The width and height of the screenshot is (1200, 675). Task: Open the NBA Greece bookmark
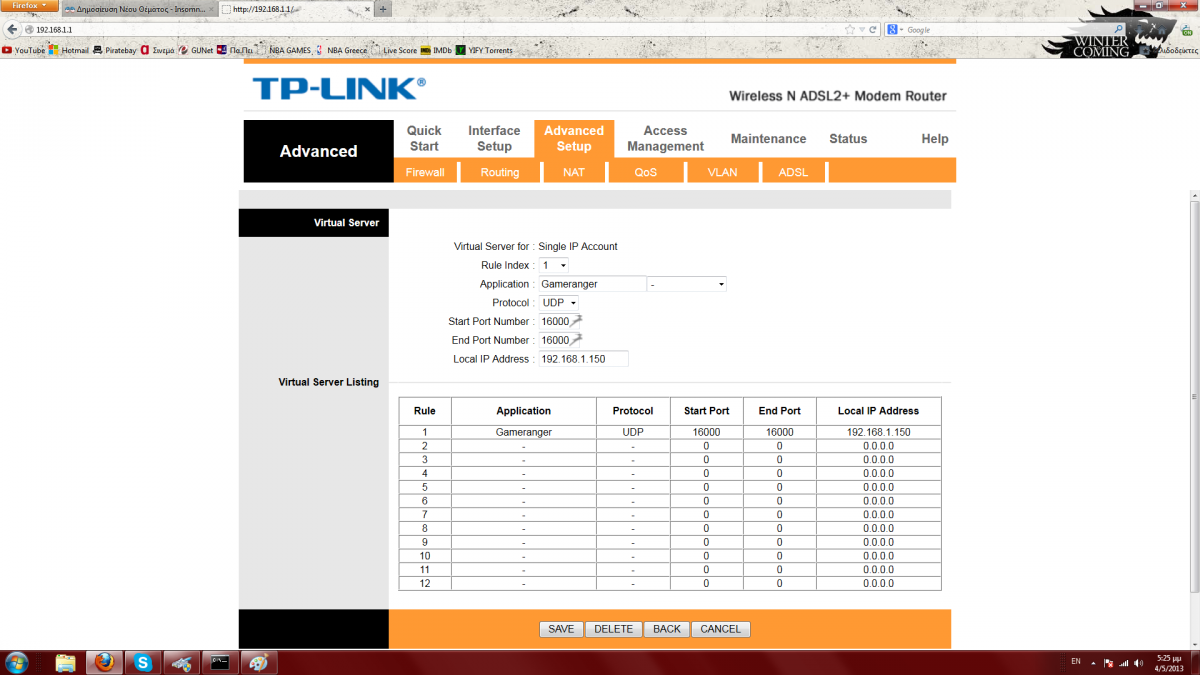pyautogui.click(x=341, y=50)
